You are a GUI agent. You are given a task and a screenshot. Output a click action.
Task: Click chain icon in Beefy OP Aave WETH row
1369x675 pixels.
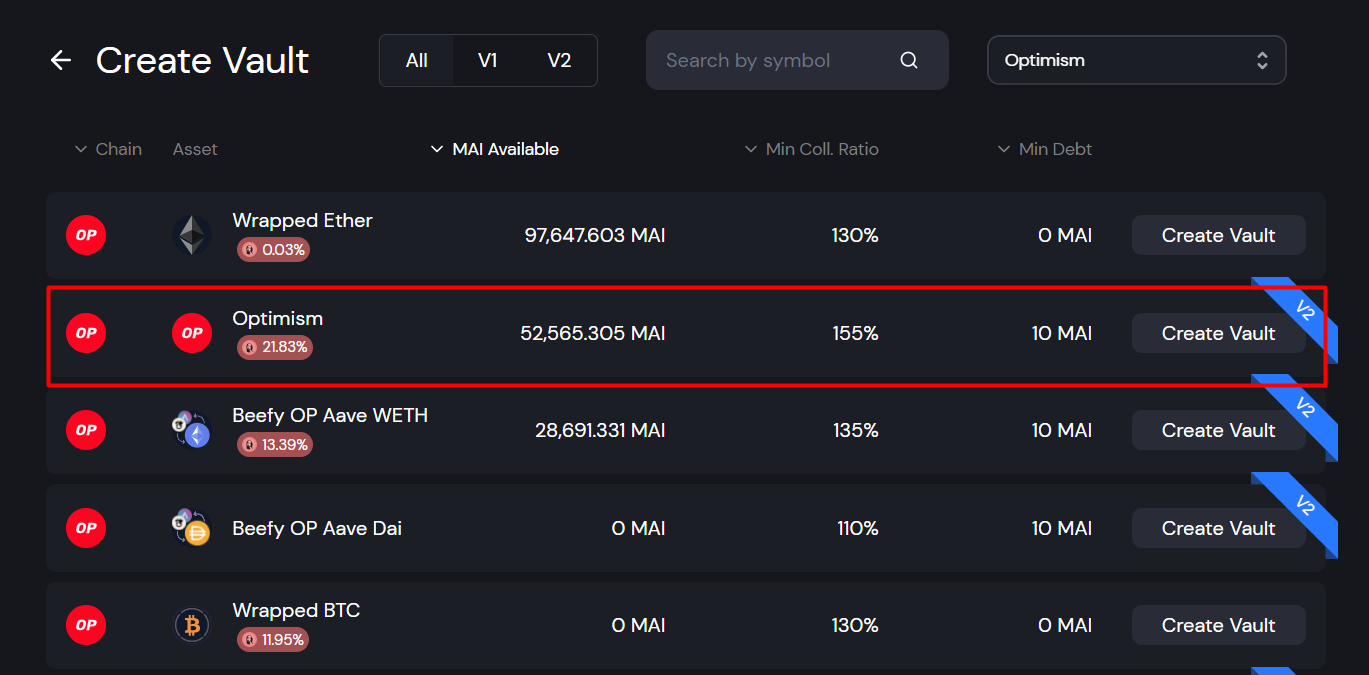pos(86,430)
